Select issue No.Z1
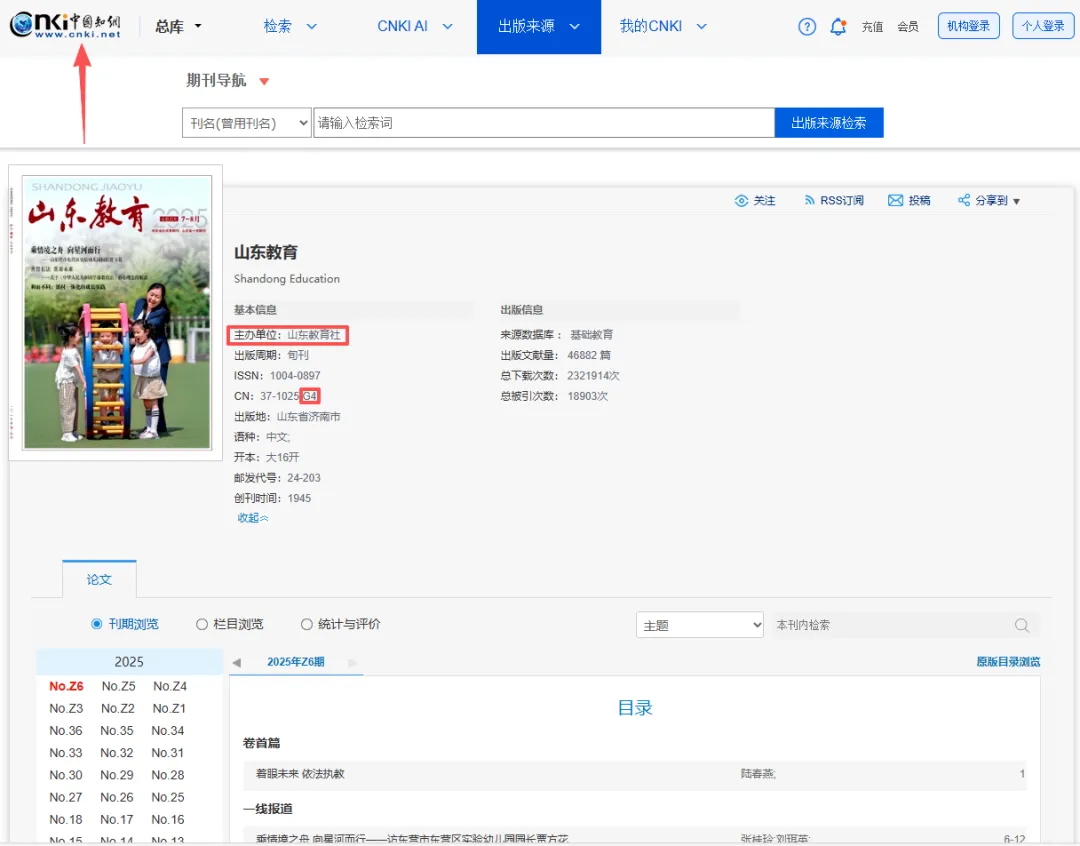This screenshot has height=846, width=1080. click(x=169, y=708)
